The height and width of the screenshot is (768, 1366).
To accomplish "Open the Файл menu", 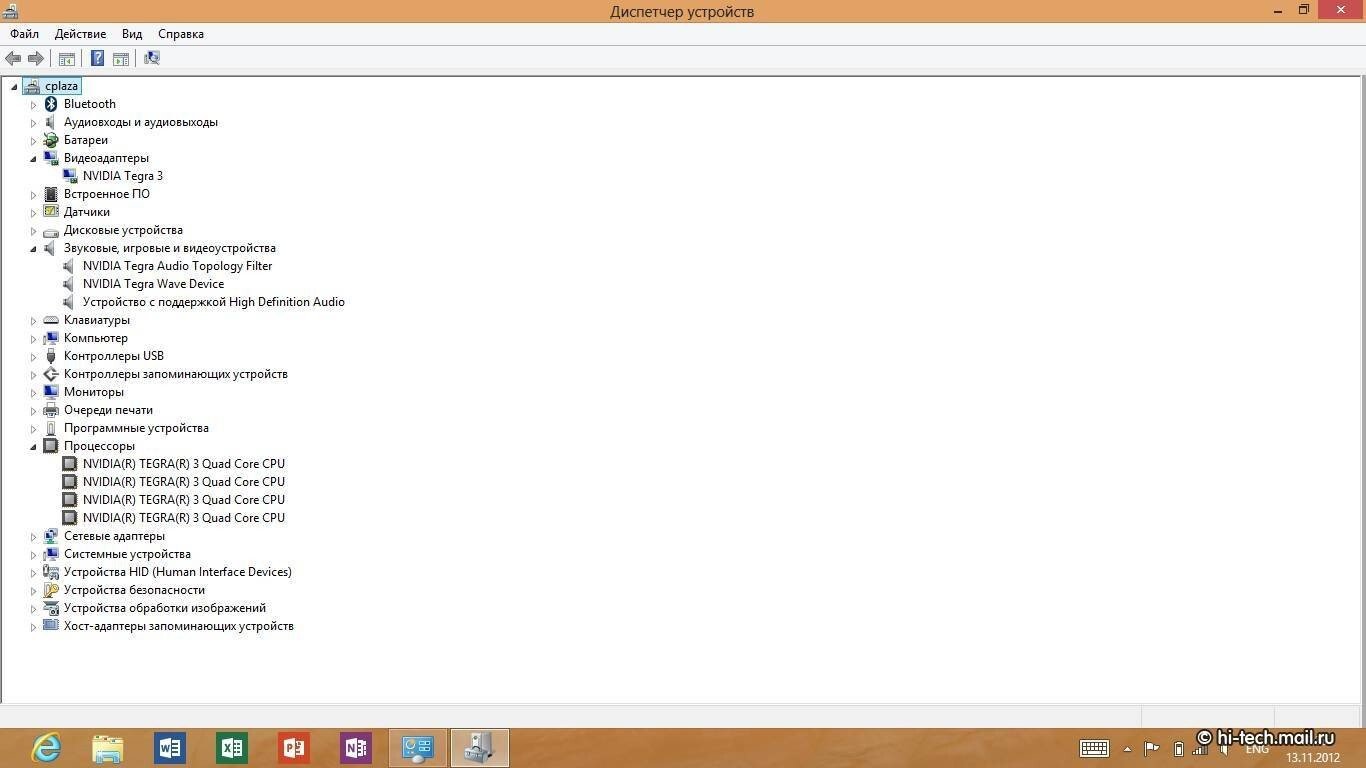I will coord(24,34).
